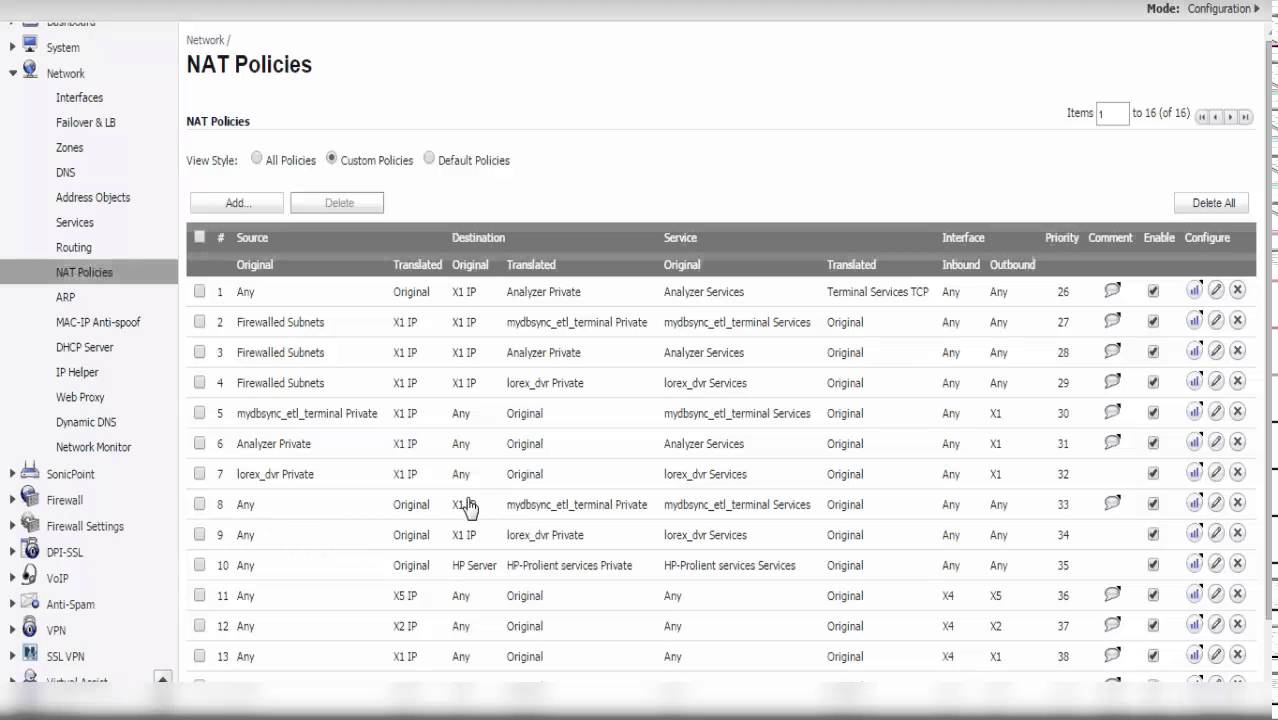Go to first page of items
1278x720 pixels.
tap(1202, 117)
